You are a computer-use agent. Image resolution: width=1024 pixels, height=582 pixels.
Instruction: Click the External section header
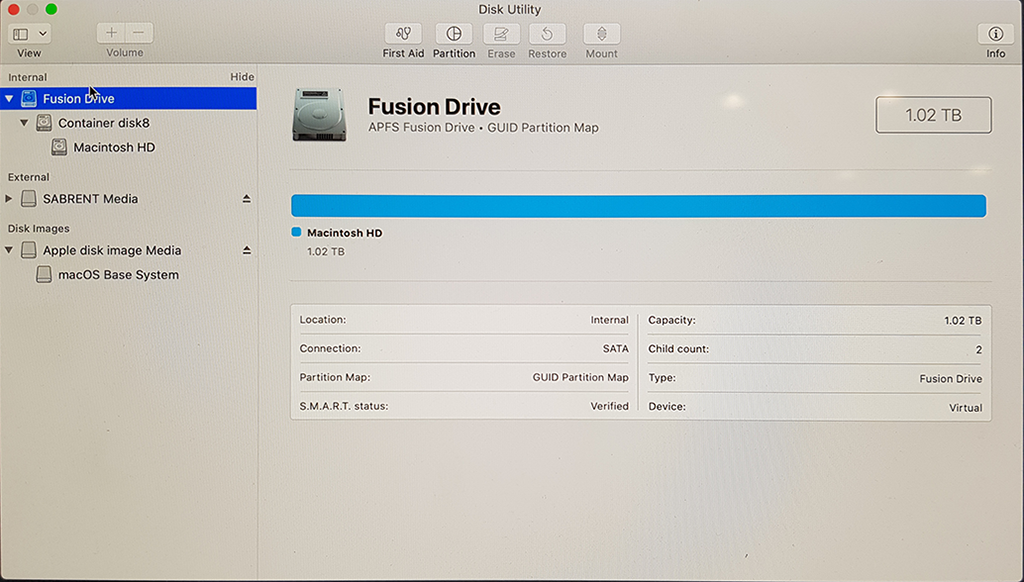(x=28, y=177)
